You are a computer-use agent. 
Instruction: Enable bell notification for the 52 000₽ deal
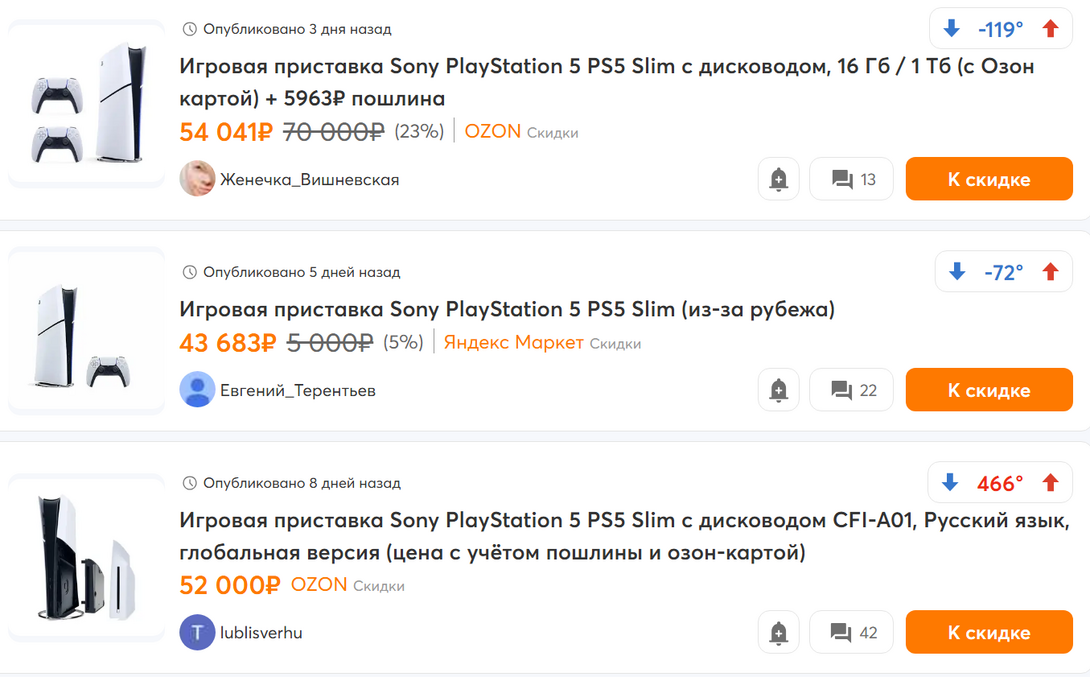(x=779, y=633)
